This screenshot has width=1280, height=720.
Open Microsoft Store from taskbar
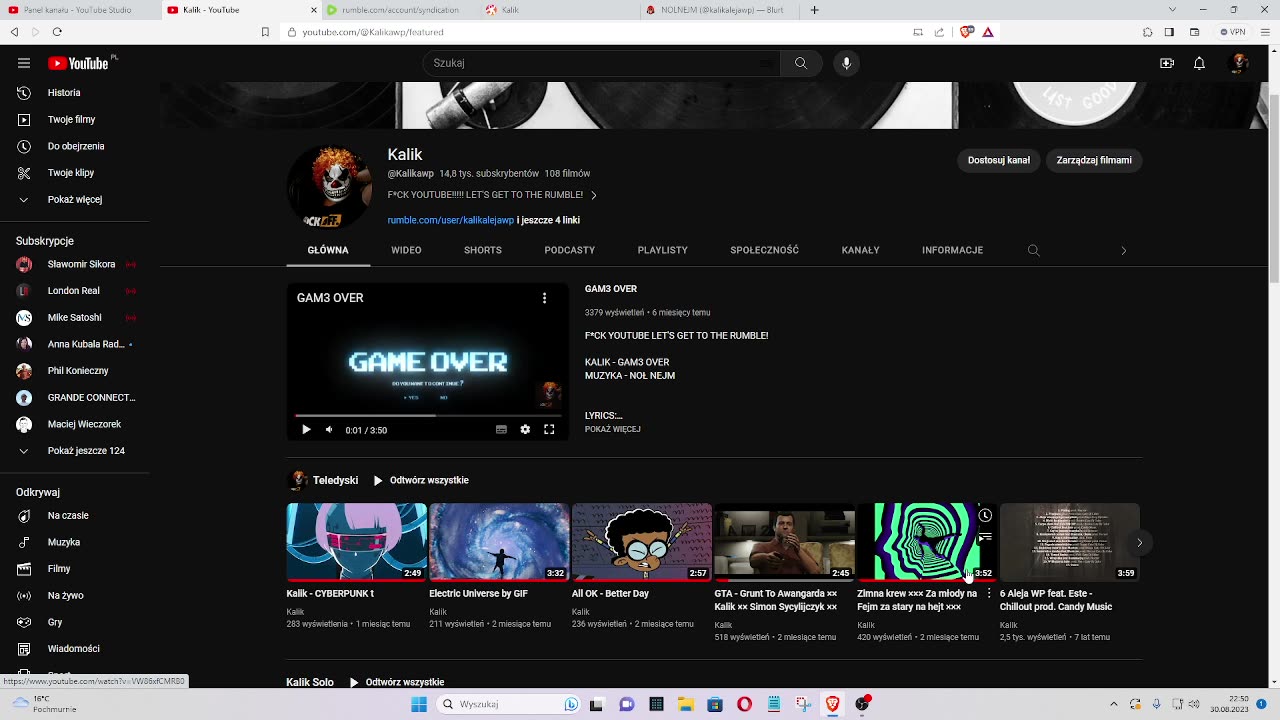[x=715, y=704]
